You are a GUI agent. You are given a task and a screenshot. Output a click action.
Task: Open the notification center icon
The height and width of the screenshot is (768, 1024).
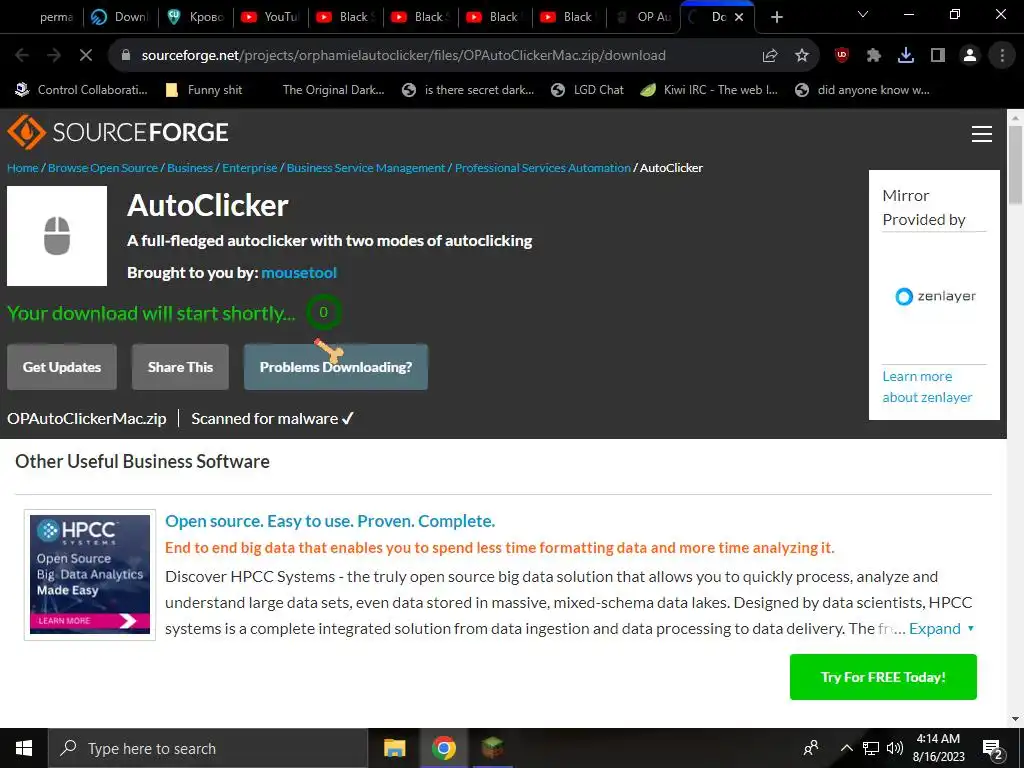(x=993, y=749)
